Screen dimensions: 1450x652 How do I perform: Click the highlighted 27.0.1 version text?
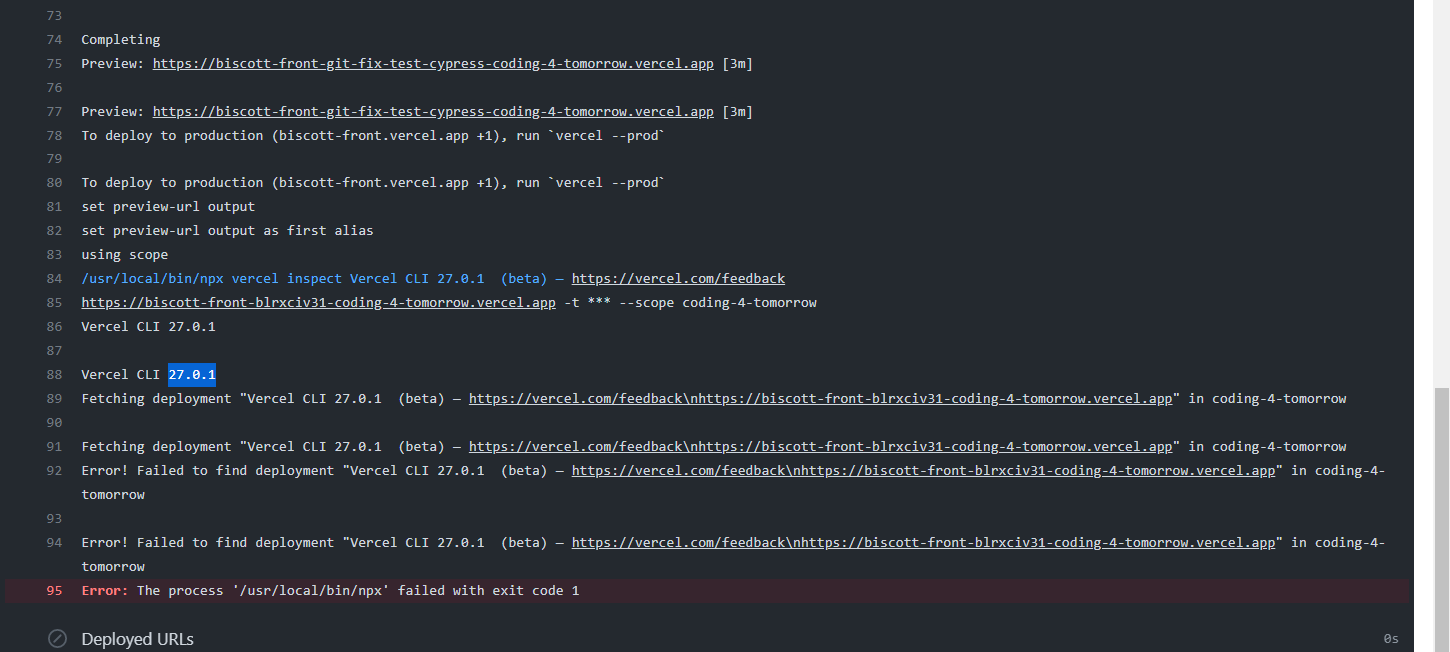coord(191,374)
